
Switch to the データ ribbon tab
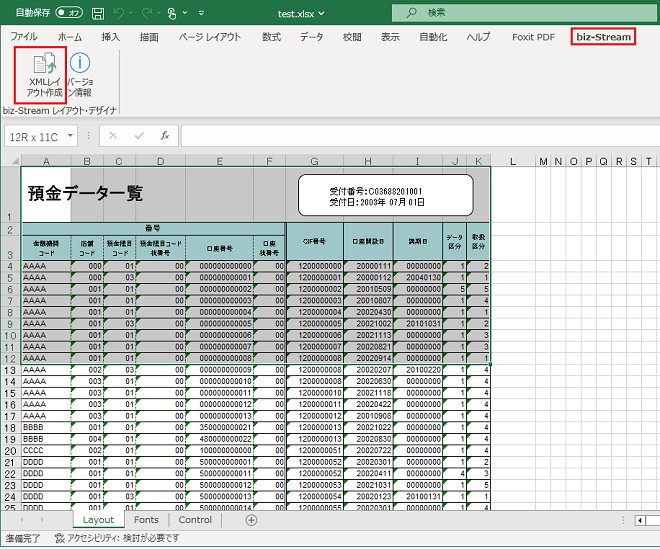coord(312,37)
